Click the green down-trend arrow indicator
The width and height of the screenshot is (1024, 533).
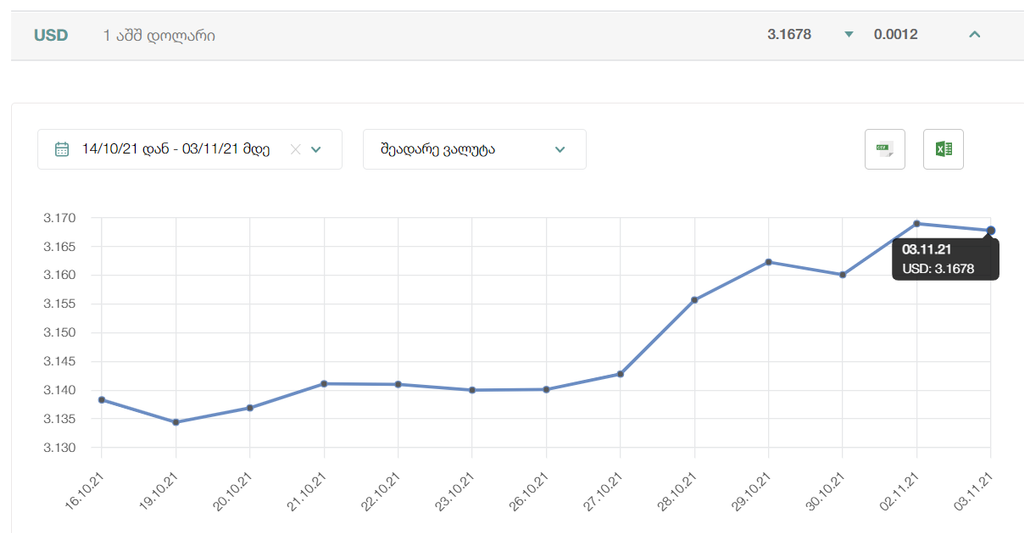pos(849,35)
